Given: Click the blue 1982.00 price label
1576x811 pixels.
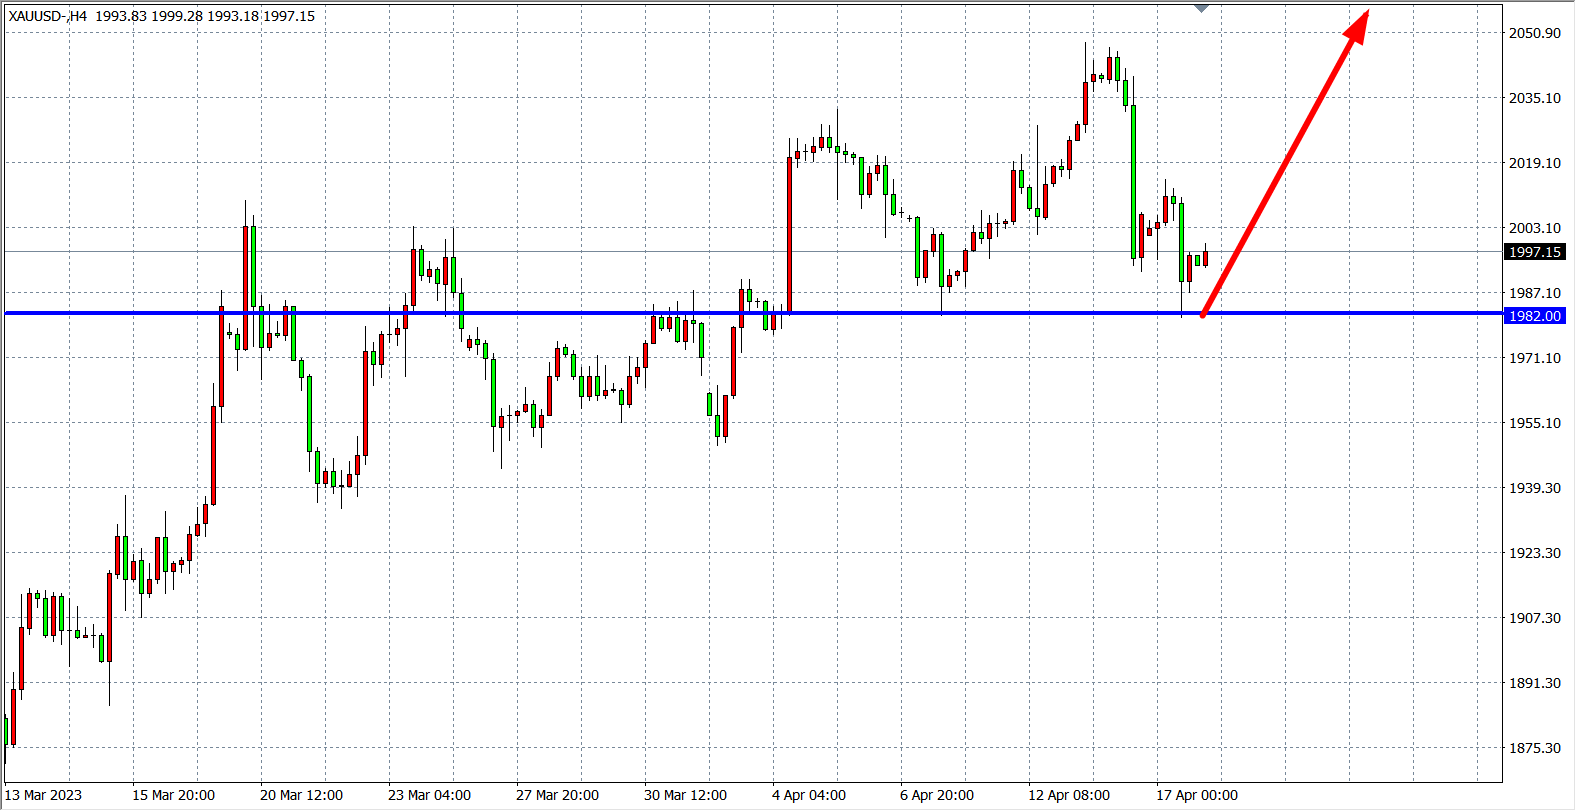Looking at the screenshot, I should pyautogui.click(x=1534, y=316).
